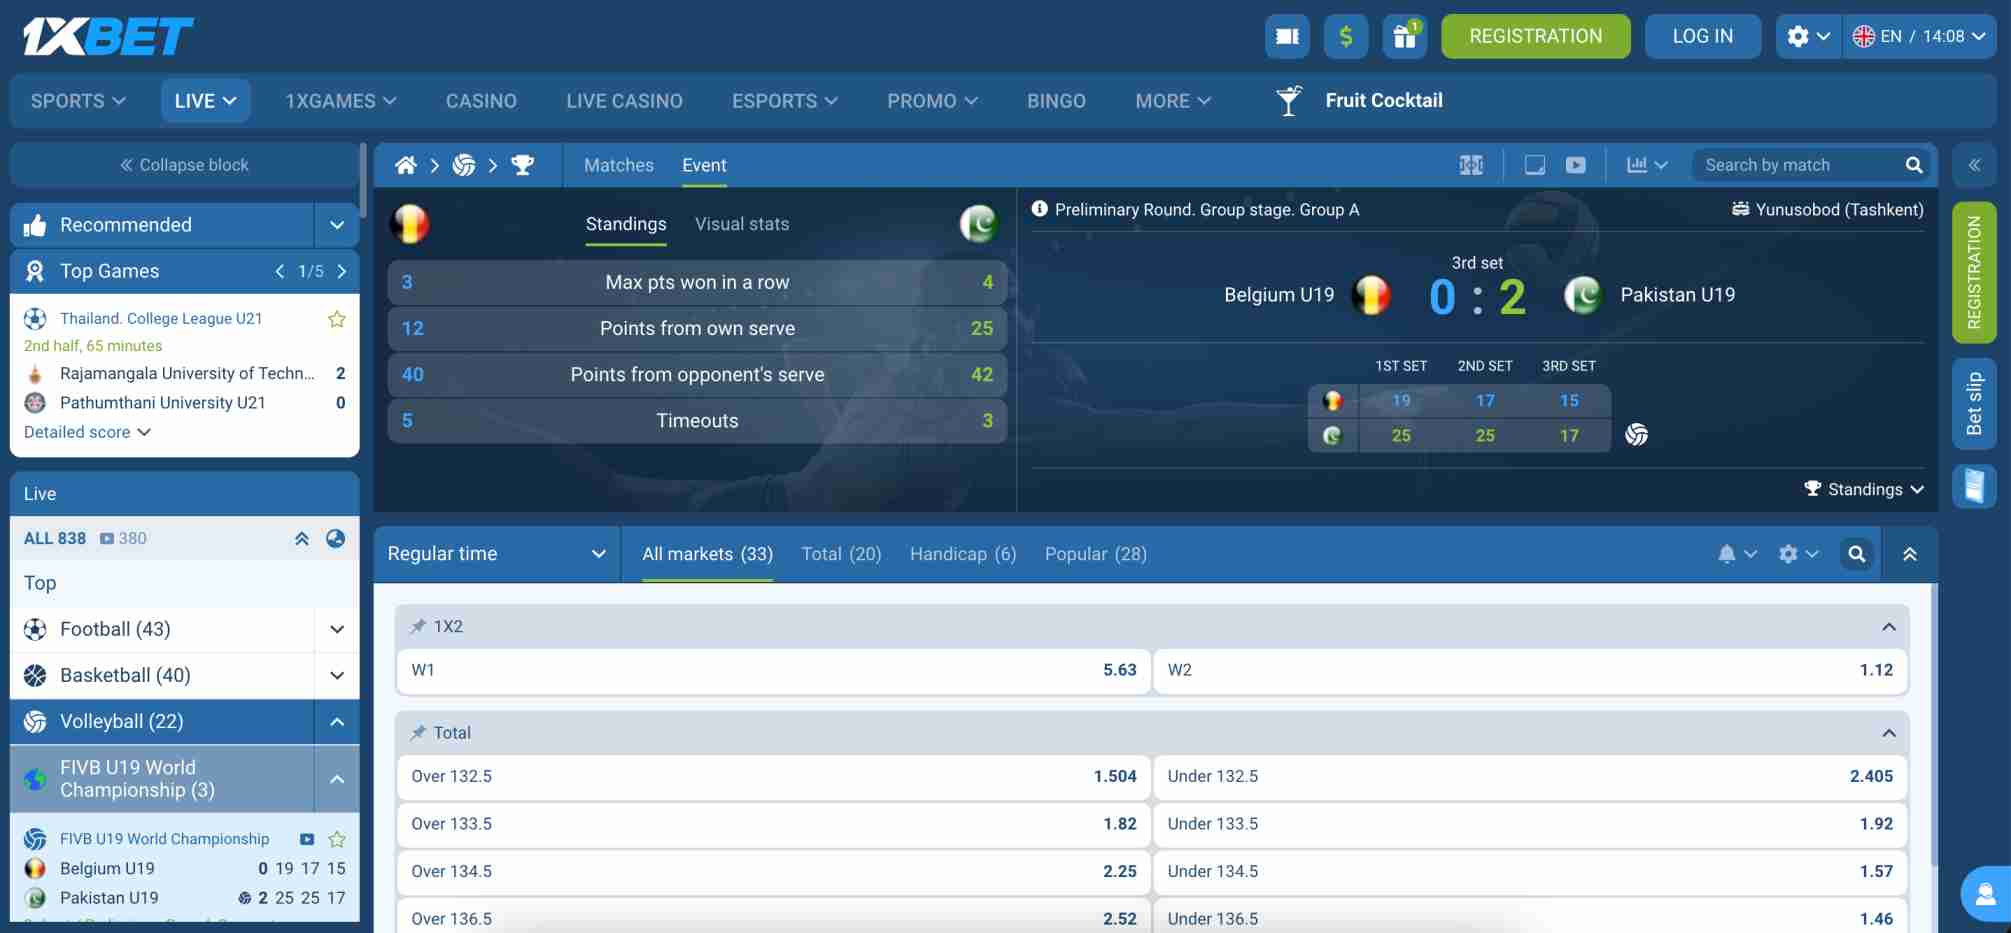Bet on W2 at 1.12
This screenshot has height=933, width=2011.
click(1530, 670)
